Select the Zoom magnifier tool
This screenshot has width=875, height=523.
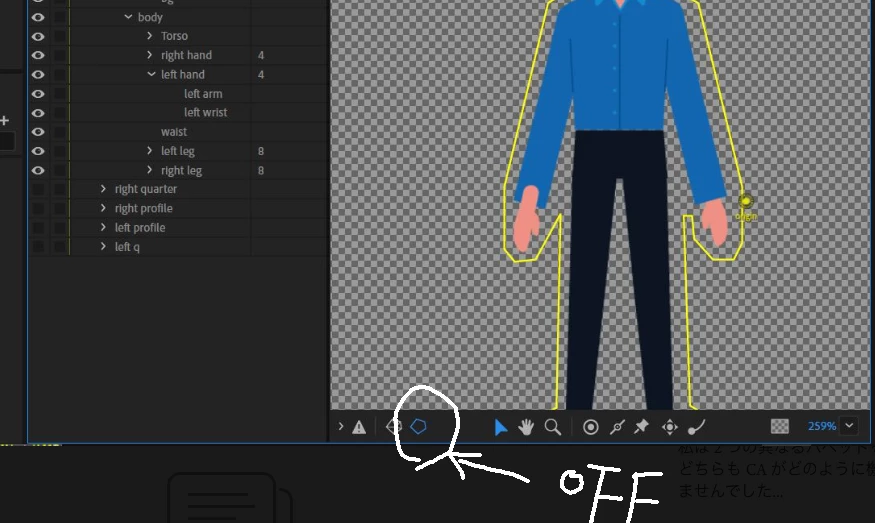(552, 427)
